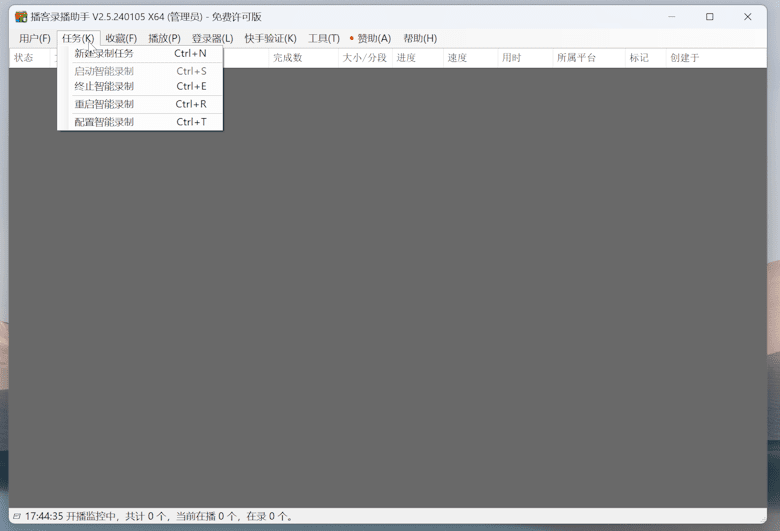Image resolution: width=780 pixels, height=531 pixels.
Task: Open the 工具(T) menu
Action: tap(324, 38)
